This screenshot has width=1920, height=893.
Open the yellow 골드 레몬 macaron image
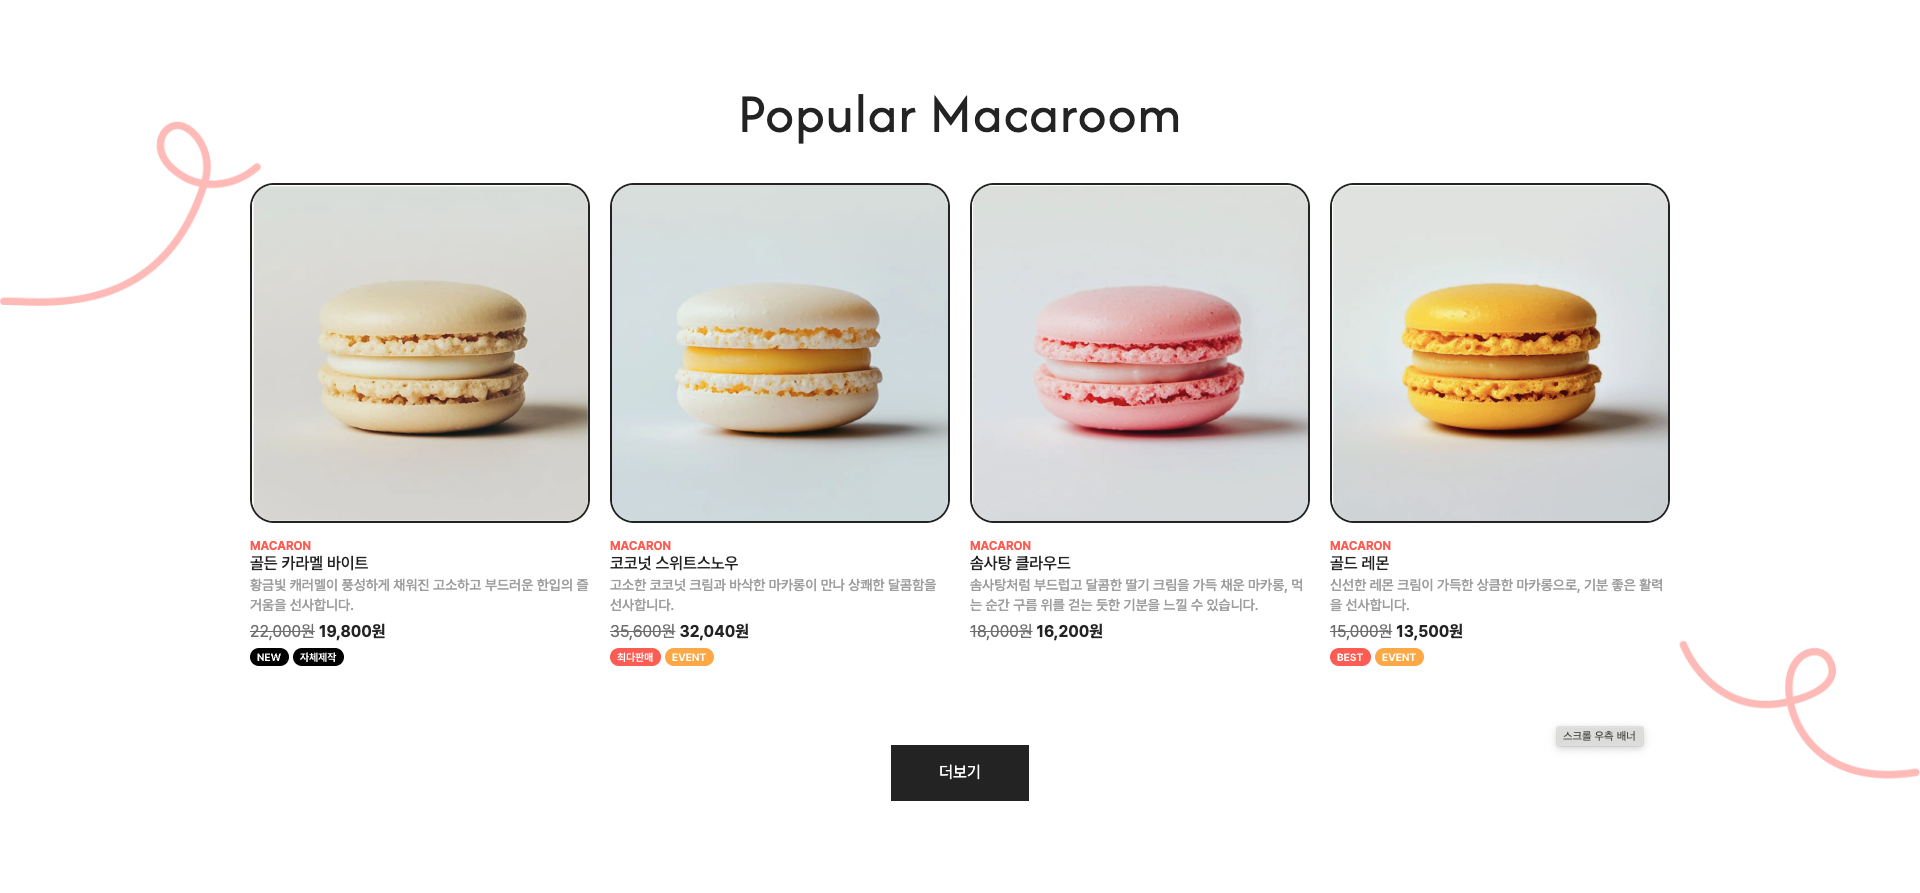1500,353
